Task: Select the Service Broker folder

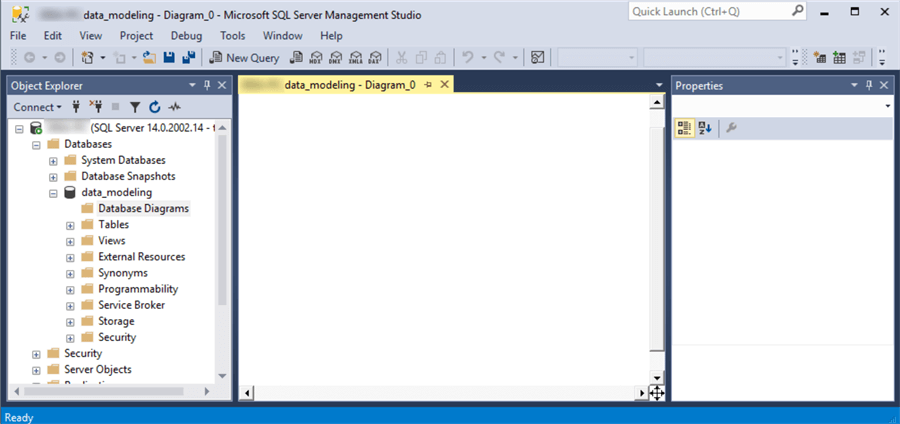Action: point(131,305)
